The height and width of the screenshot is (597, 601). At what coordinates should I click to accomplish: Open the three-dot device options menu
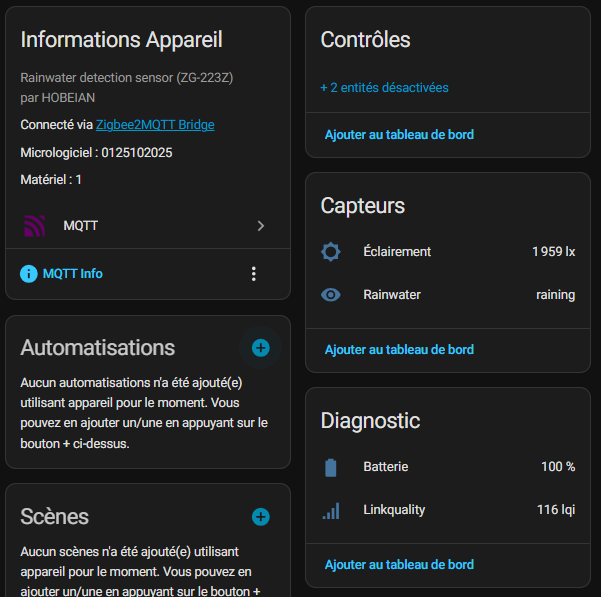point(254,273)
